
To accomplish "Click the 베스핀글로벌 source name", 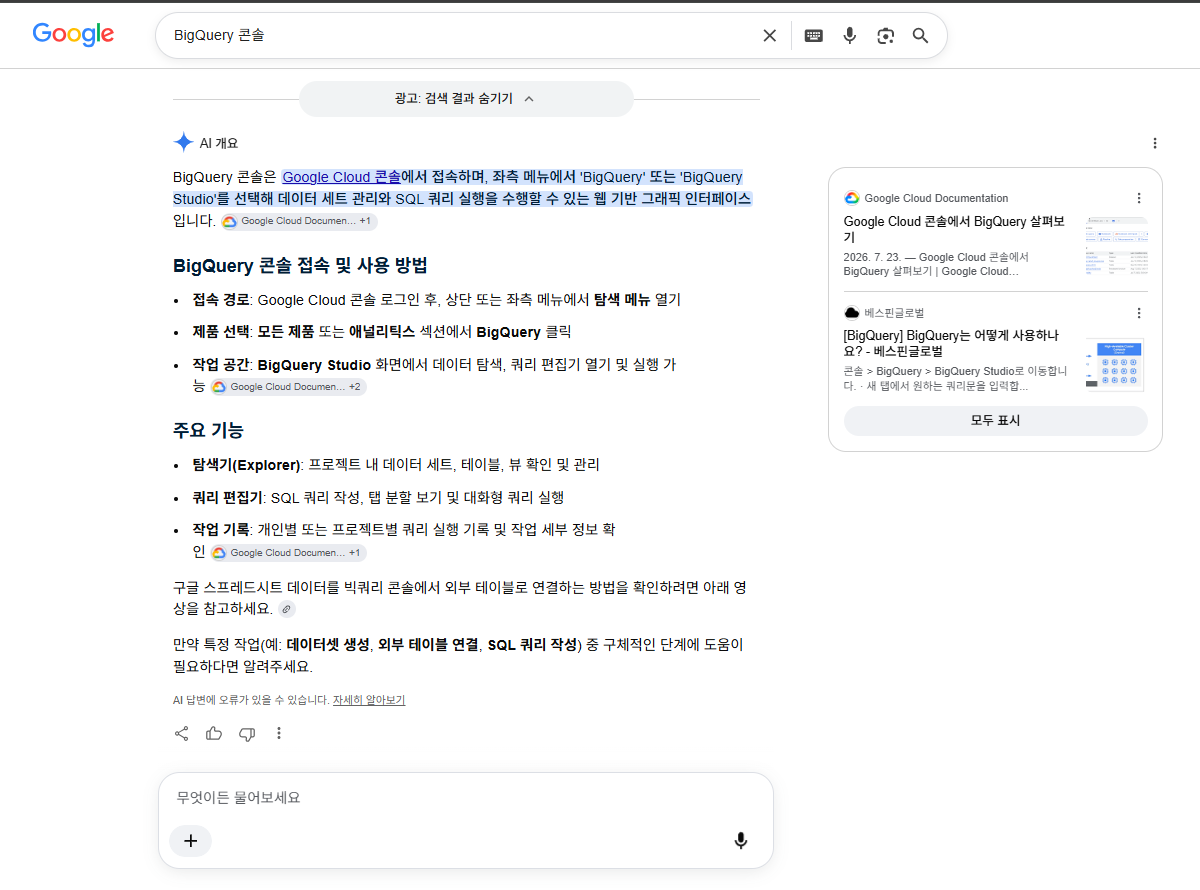I will (x=894, y=313).
